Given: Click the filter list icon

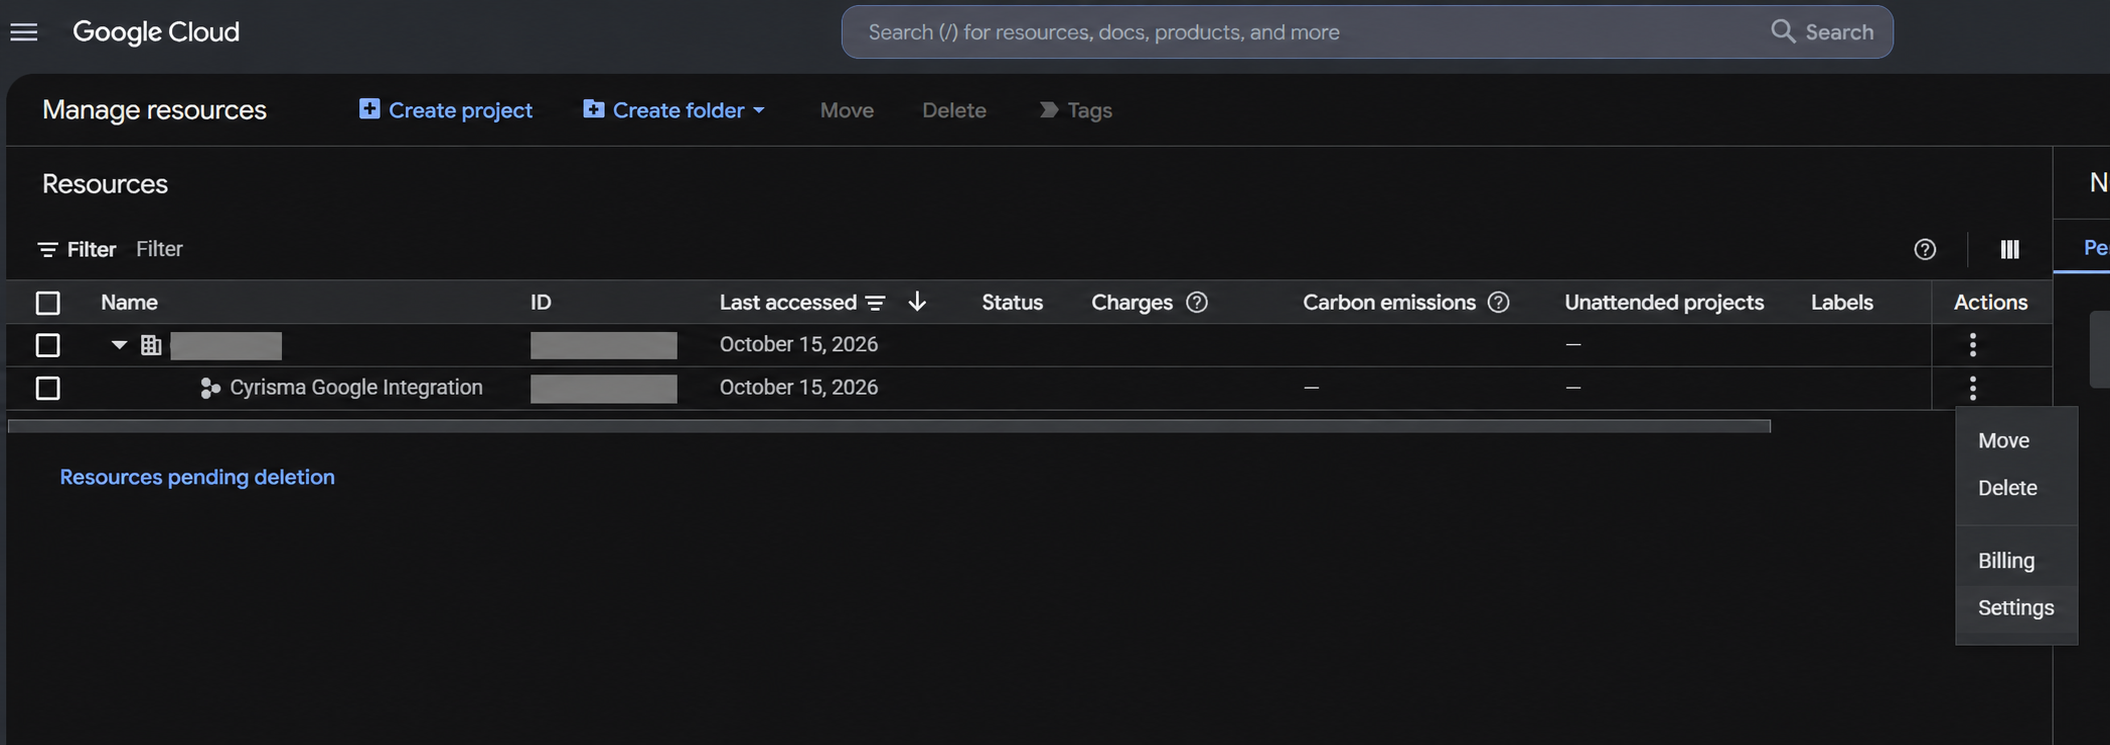Looking at the screenshot, I should click(x=47, y=249).
